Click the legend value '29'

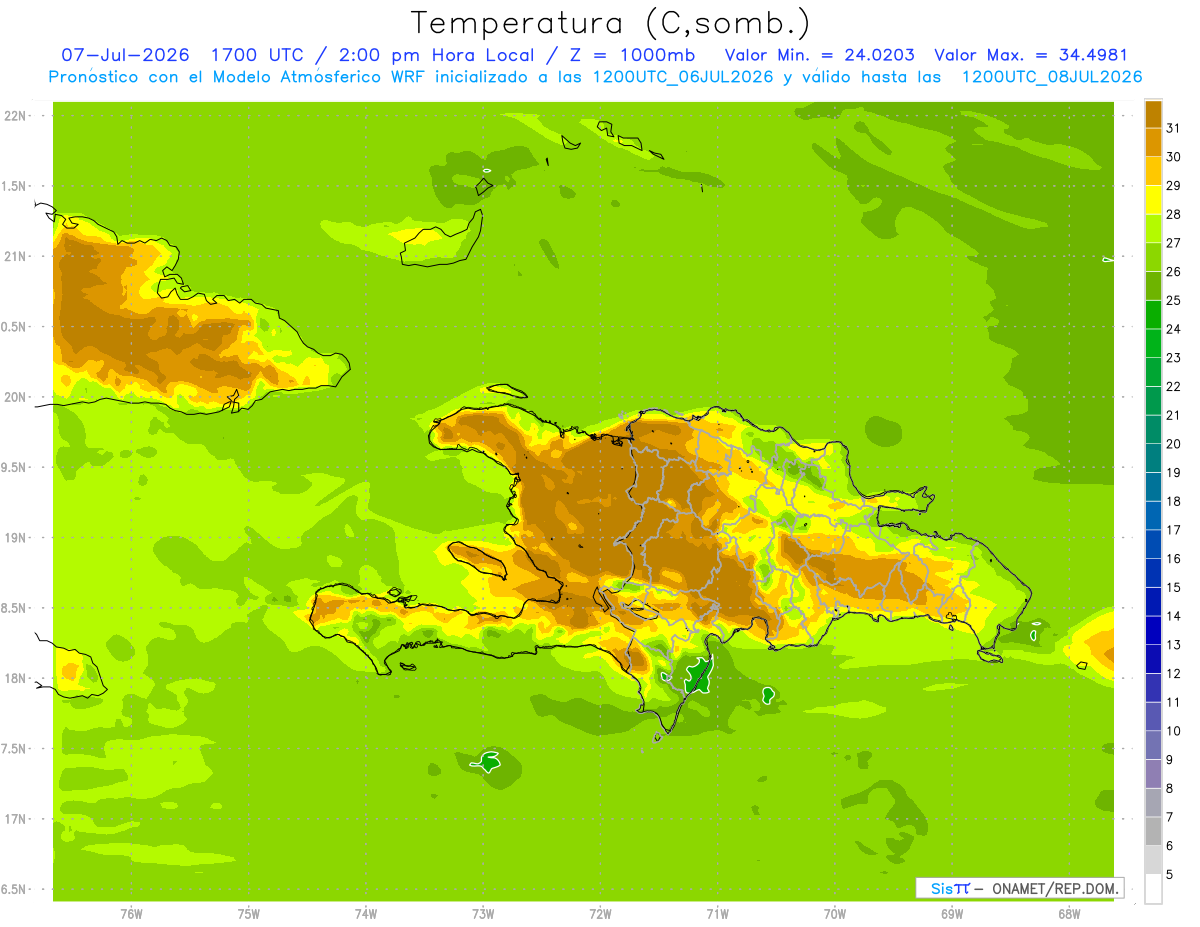click(1173, 186)
